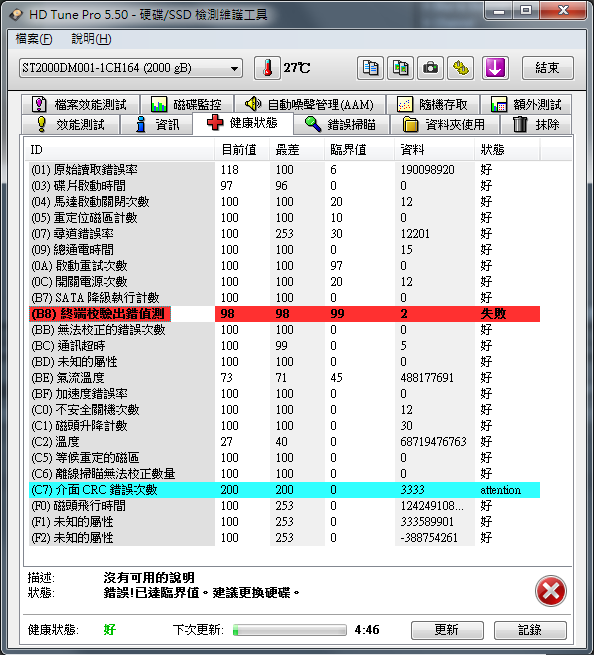The width and height of the screenshot is (594, 655).
Task: Select the (07) 尋道錯誤率 row
Action: pyautogui.click(x=284, y=234)
